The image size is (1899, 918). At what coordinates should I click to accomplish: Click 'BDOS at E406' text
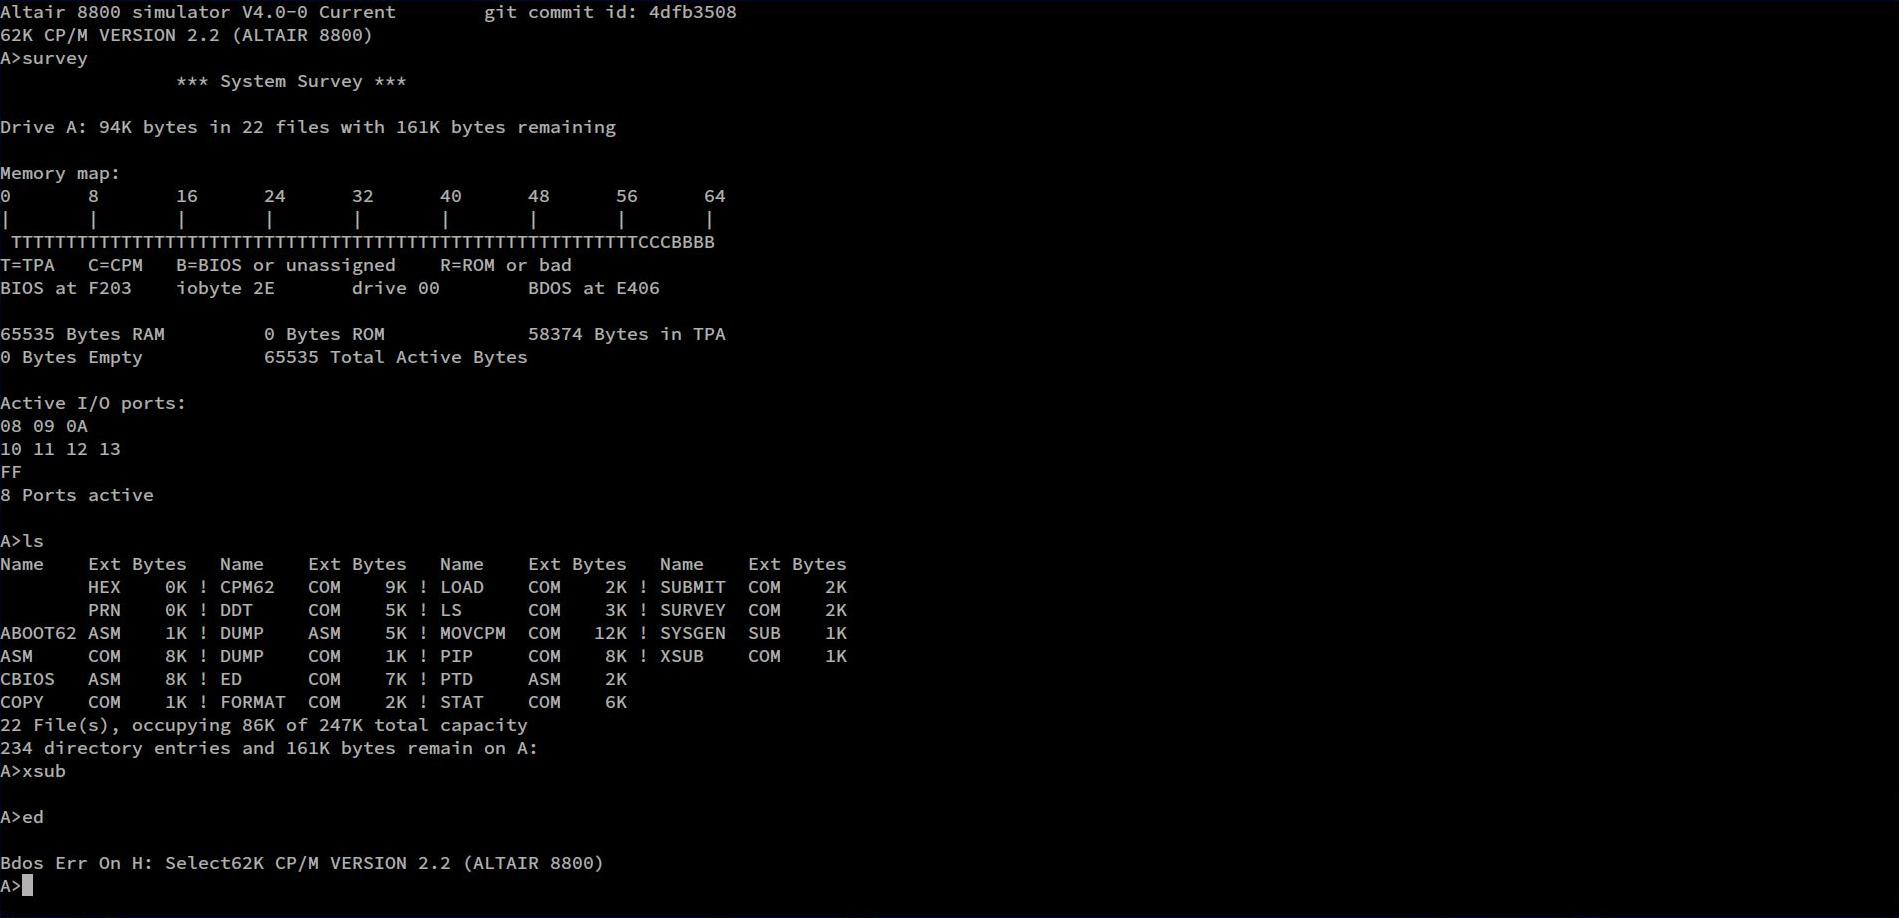594,288
